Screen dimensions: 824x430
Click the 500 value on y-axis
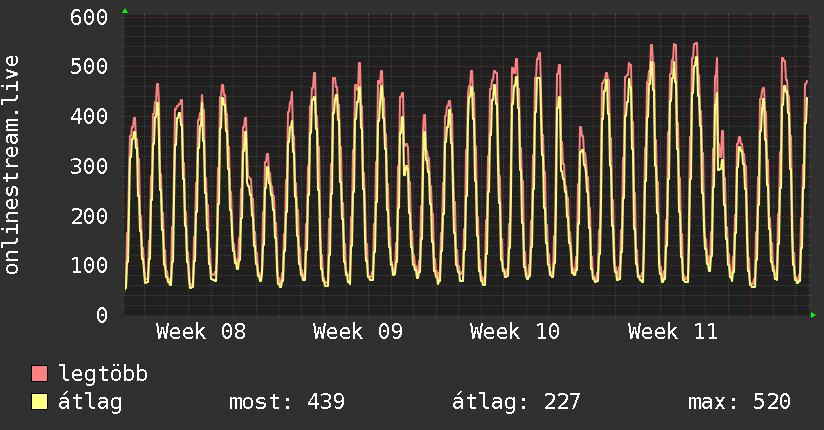pos(90,67)
